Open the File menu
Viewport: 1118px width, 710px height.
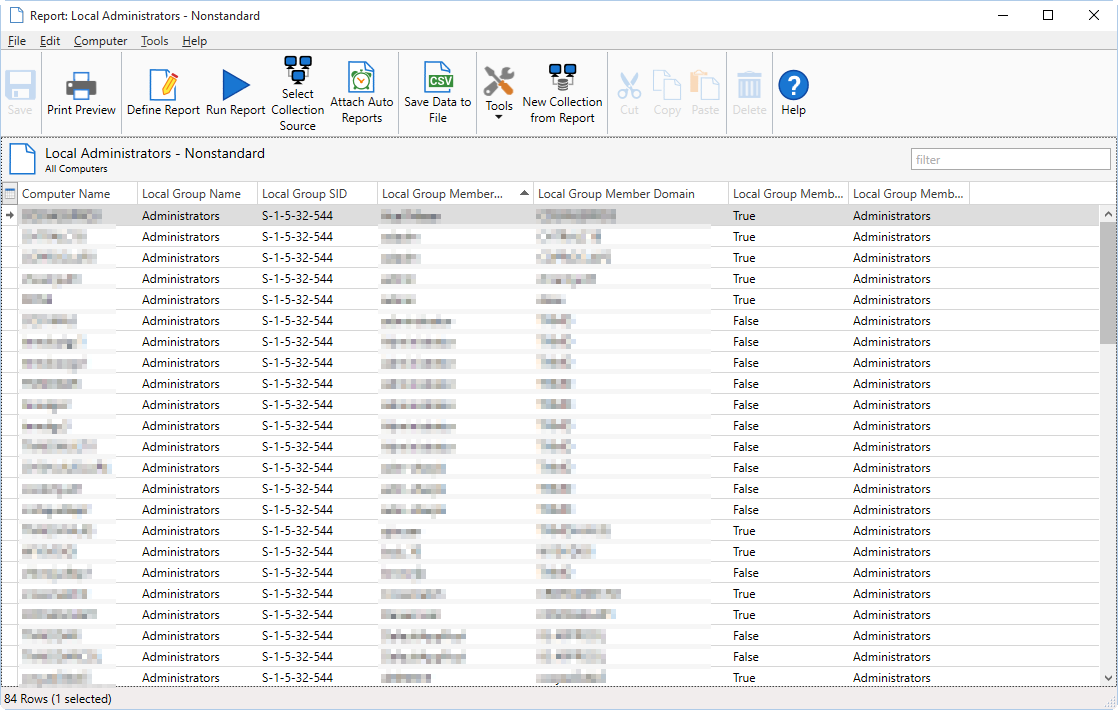point(17,41)
